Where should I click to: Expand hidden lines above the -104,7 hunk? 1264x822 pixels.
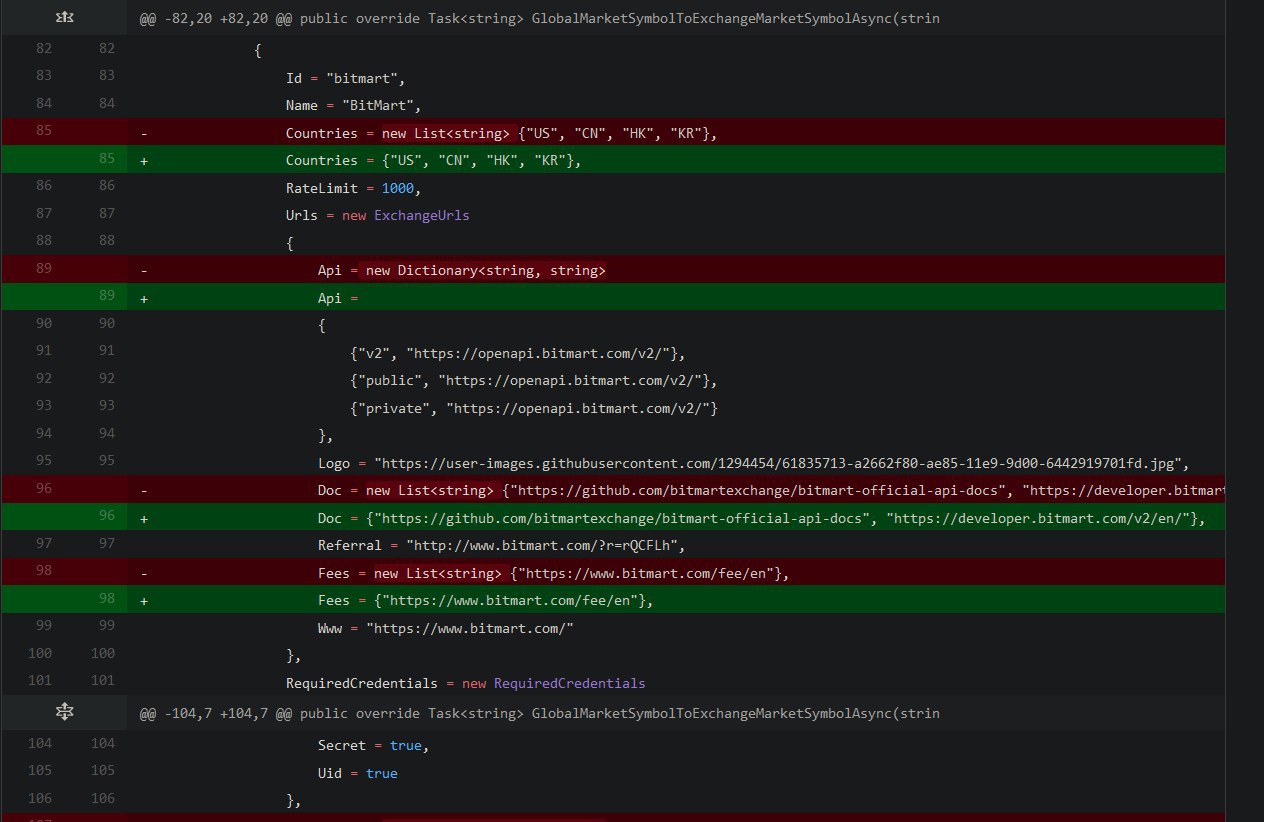pos(64,713)
